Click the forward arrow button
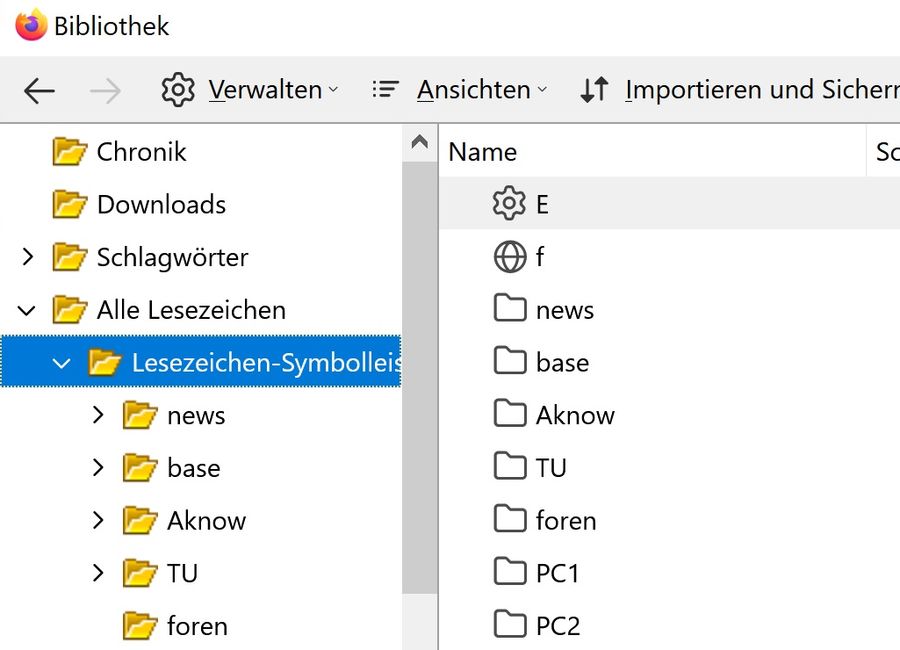 click(x=105, y=91)
